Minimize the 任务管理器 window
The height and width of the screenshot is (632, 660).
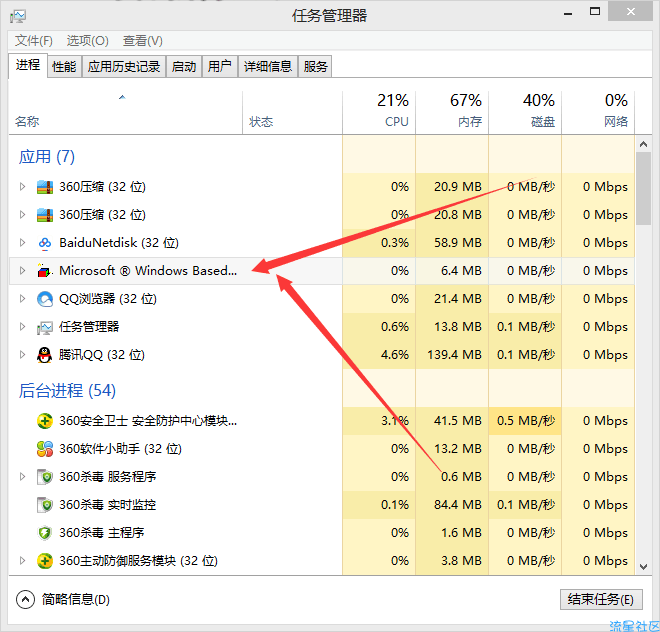[568, 13]
